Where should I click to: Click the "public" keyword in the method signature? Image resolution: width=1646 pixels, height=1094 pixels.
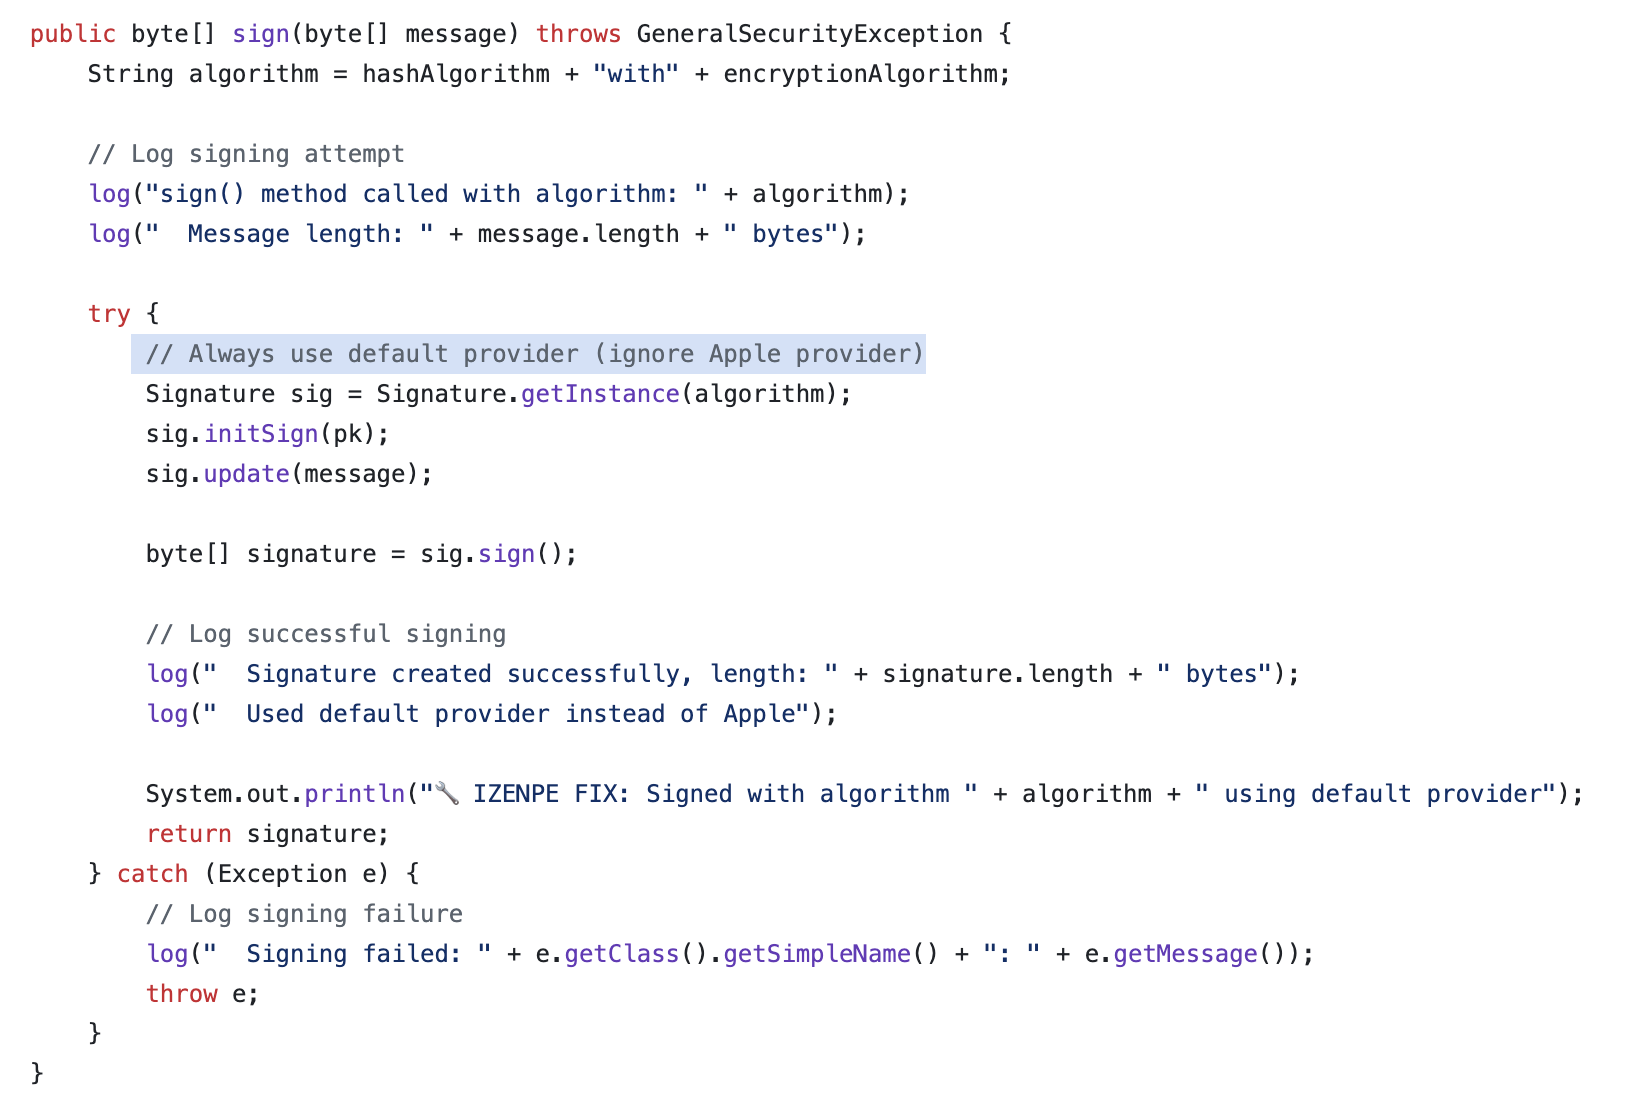(72, 34)
